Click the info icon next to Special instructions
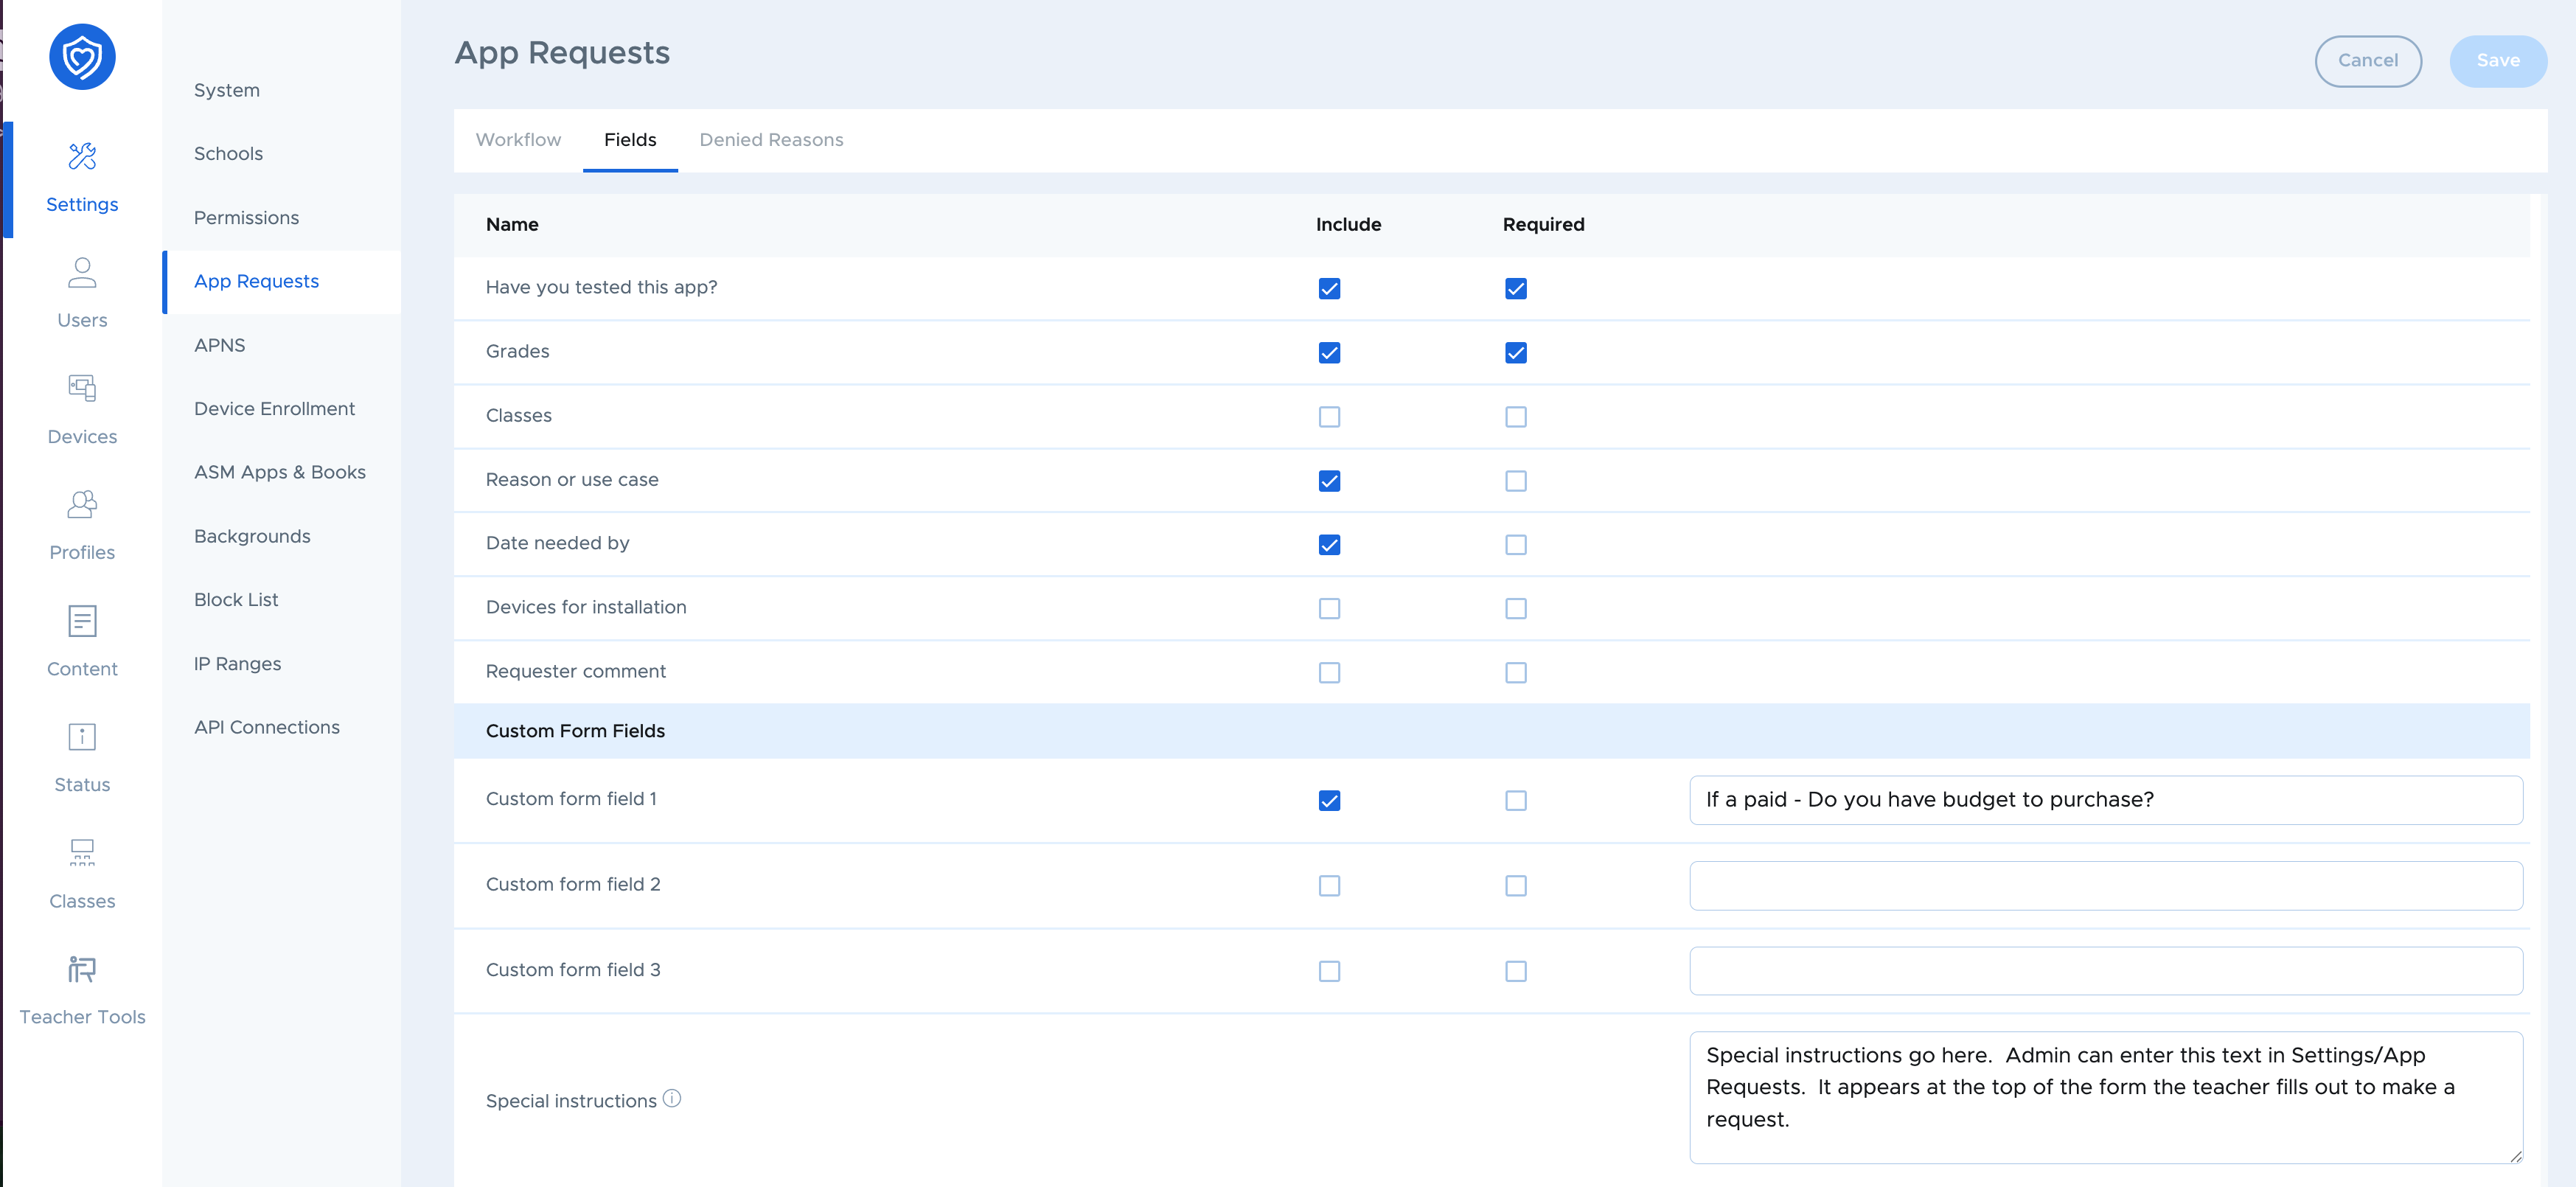 [671, 1098]
